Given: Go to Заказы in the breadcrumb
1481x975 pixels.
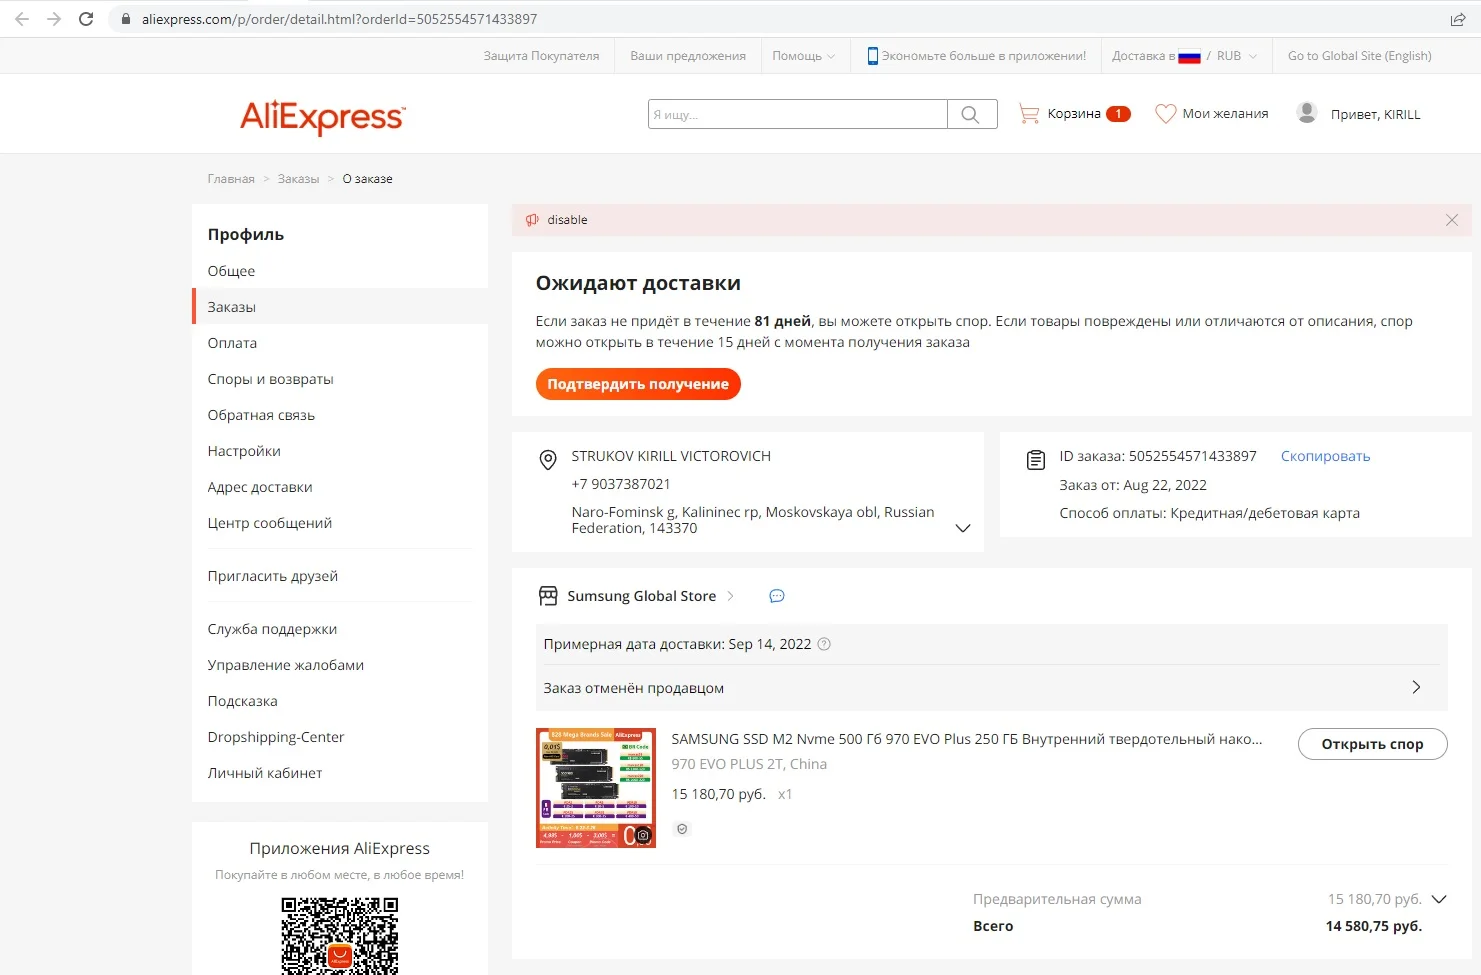Looking at the screenshot, I should coord(298,179).
